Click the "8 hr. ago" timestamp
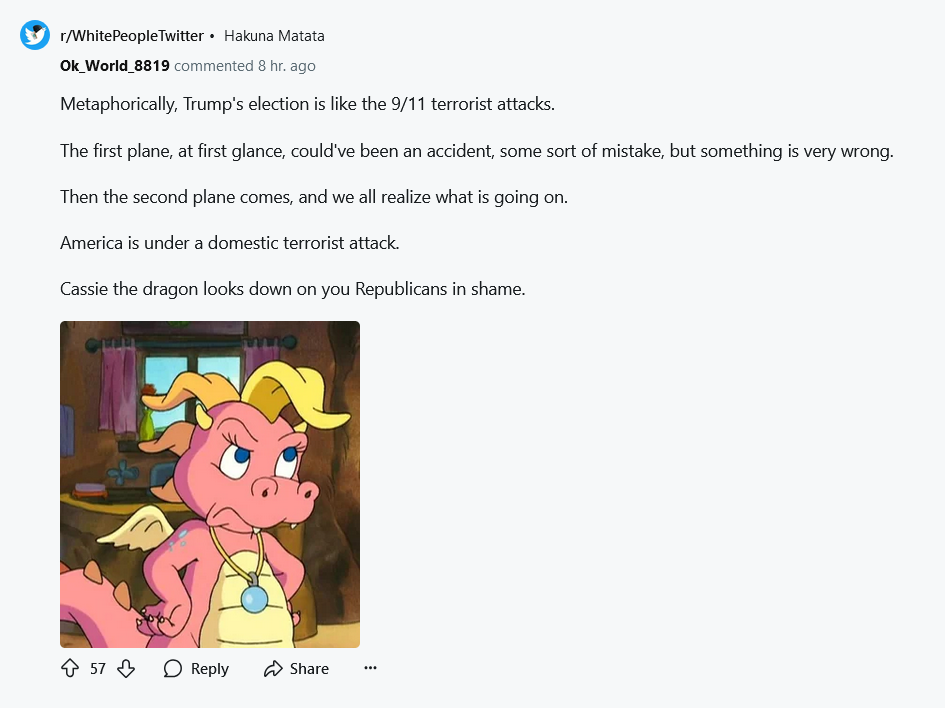This screenshot has height=708, width=945. (x=286, y=66)
